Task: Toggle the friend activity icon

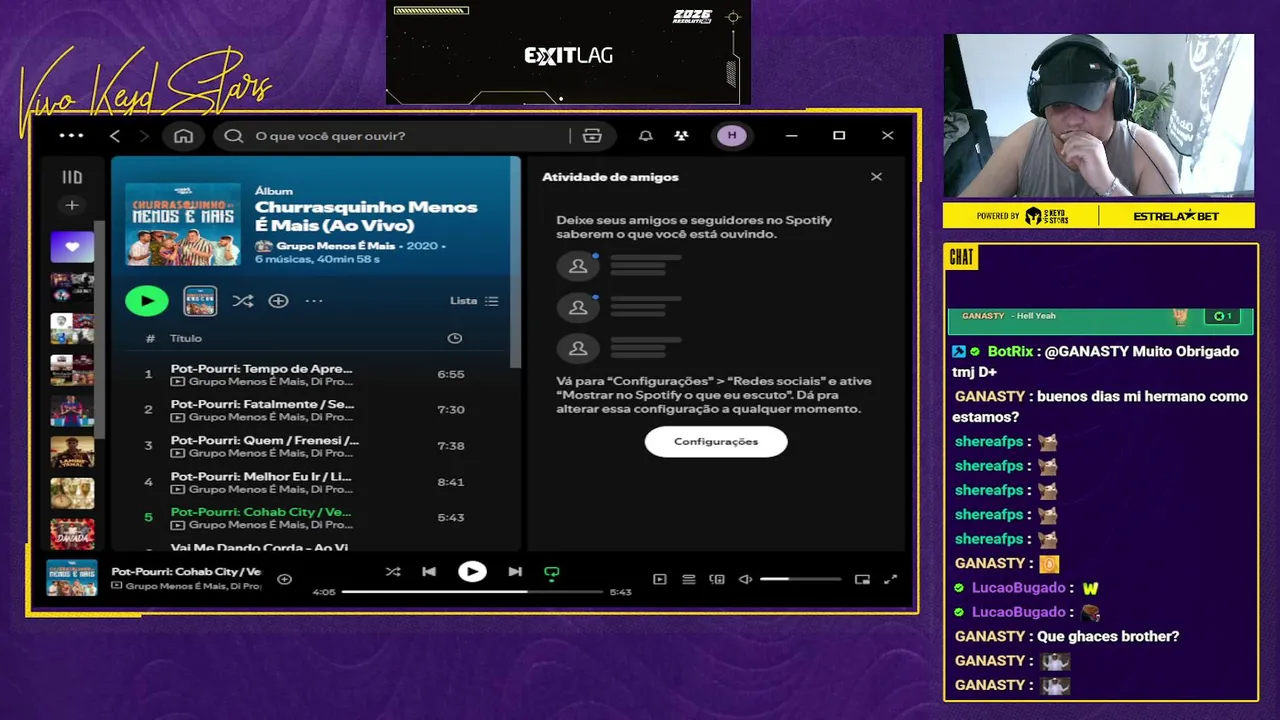Action: tap(681, 136)
